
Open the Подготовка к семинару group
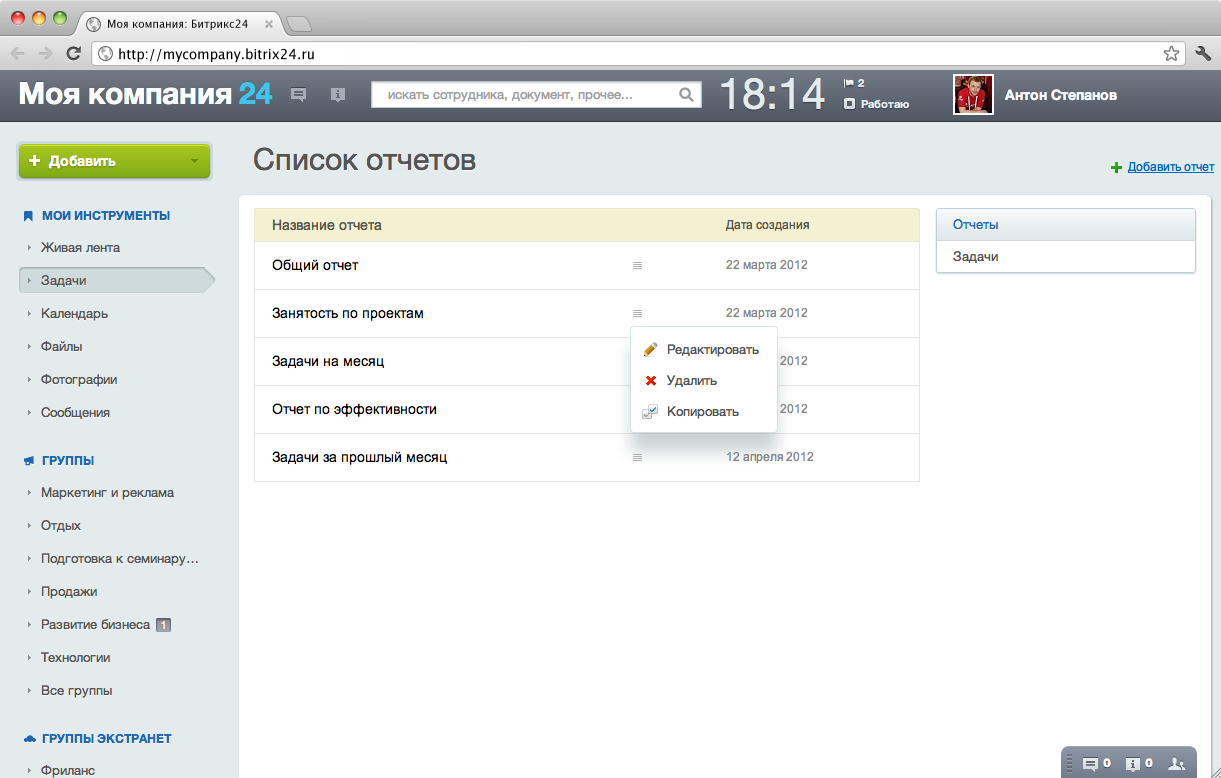point(120,558)
